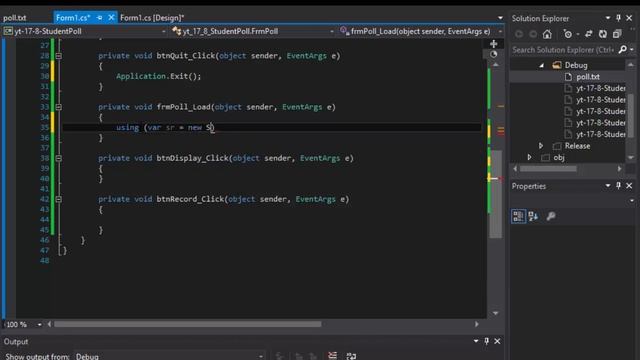Open the yt_17_8_StudentPoll.FrmPoll class dropdown
The height and width of the screenshot is (360, 640).
(331, 31)
